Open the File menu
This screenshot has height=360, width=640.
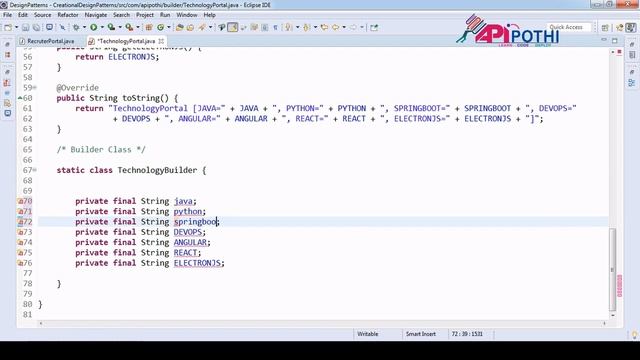tap(7, 15)
